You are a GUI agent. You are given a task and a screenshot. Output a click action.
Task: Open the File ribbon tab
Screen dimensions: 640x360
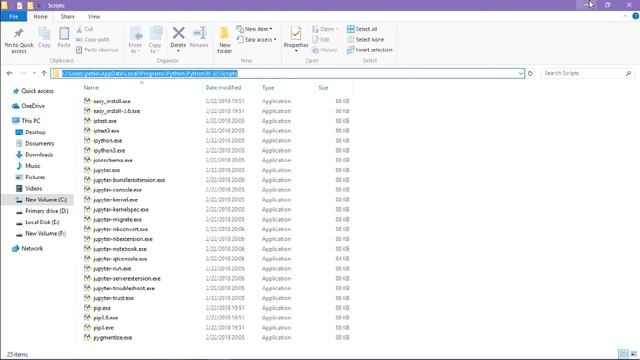[13, 16]
